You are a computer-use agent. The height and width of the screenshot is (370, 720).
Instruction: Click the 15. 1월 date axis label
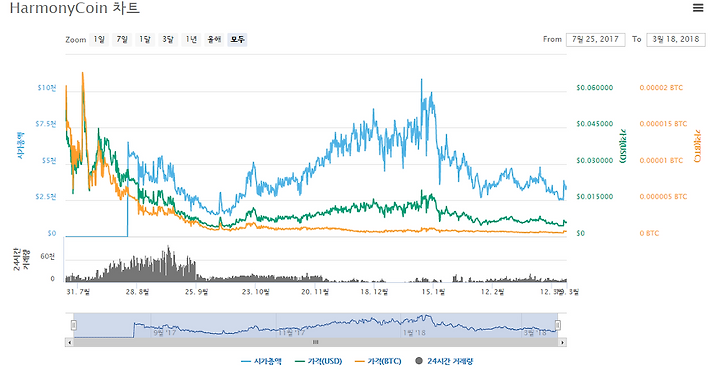pyautogui.click(x=433, y=292)
